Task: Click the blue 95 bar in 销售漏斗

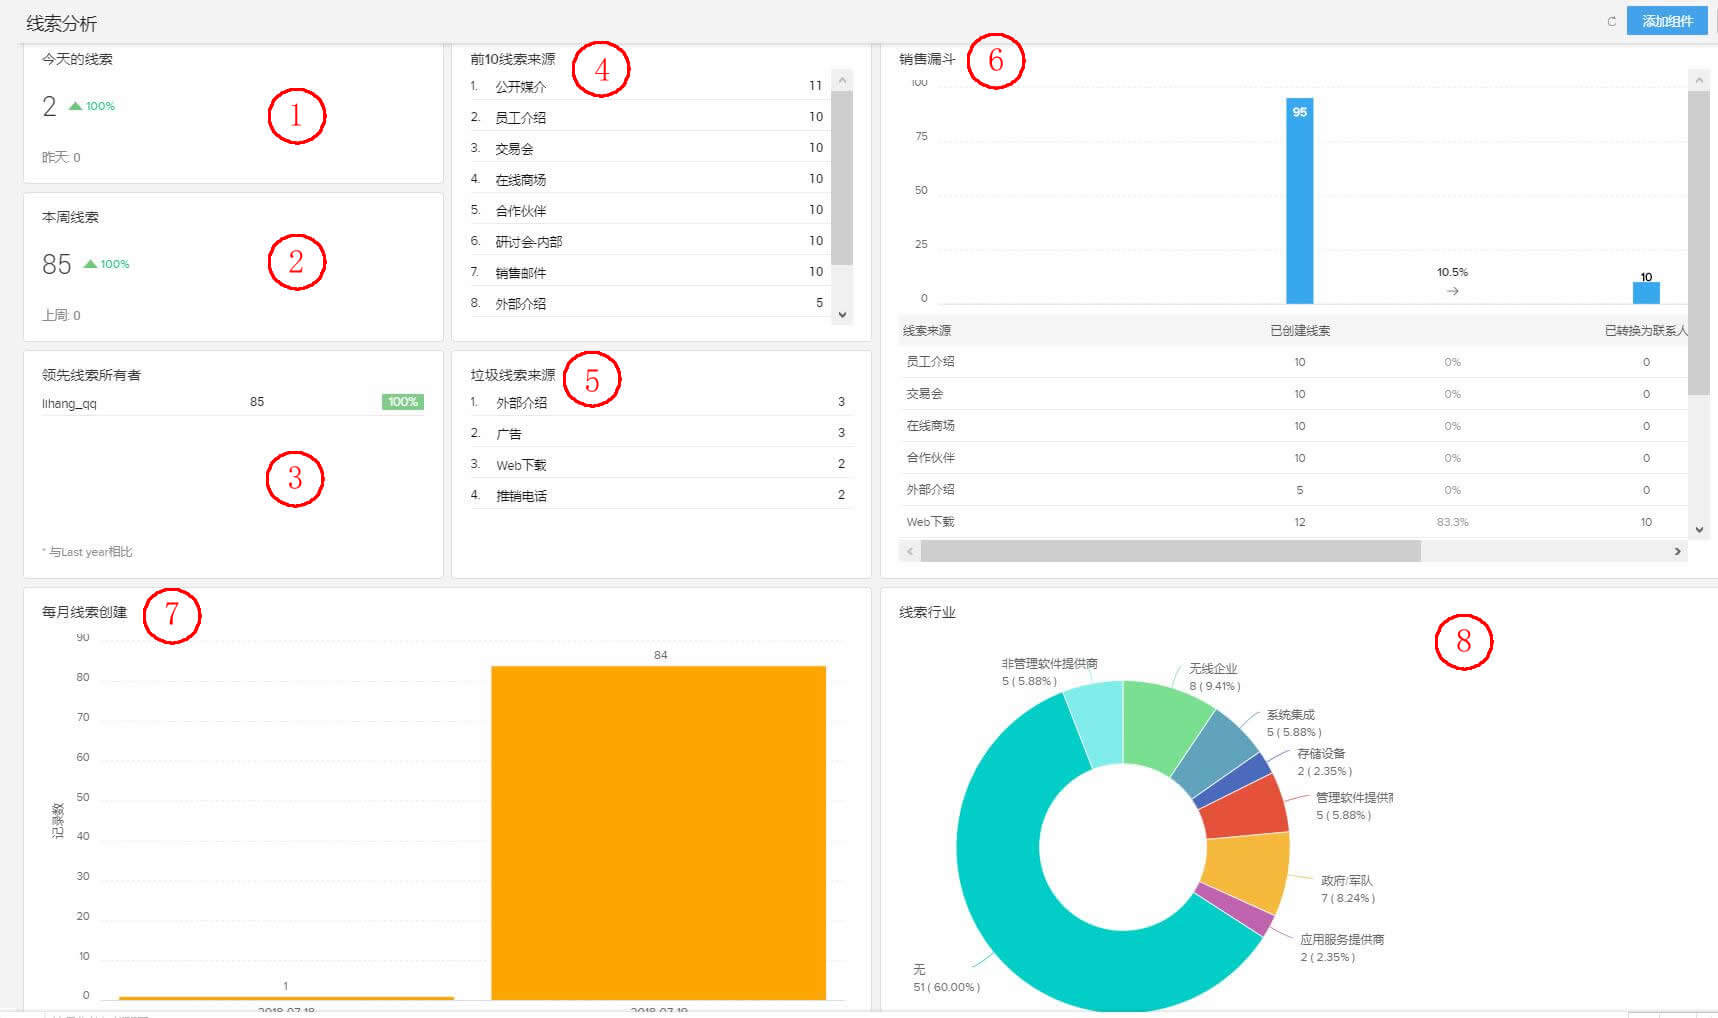Action: pos(1299,200)
